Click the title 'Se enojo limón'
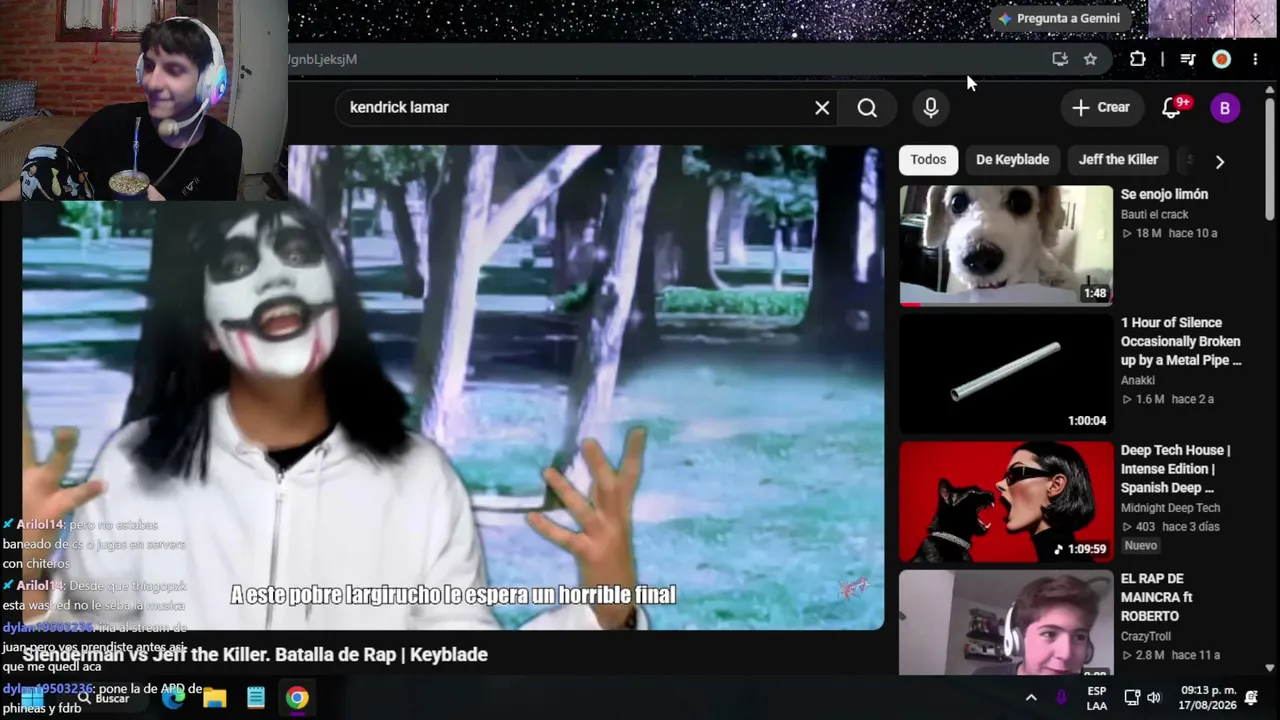This screenshot has width=1280, height=720. coord(1164,195)
